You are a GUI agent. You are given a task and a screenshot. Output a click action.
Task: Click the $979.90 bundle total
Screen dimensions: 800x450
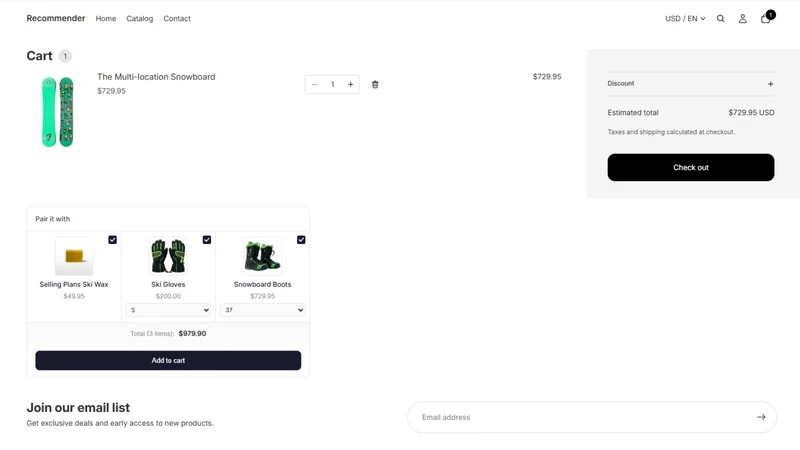192,334
